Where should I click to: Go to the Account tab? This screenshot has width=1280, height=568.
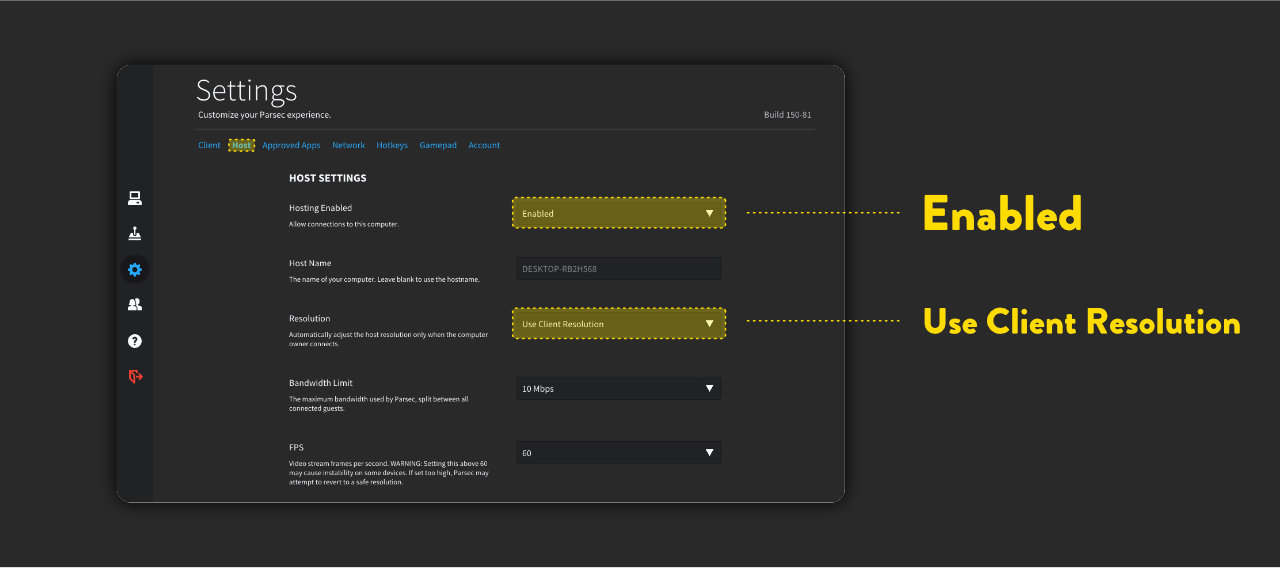tap(484, 146)
